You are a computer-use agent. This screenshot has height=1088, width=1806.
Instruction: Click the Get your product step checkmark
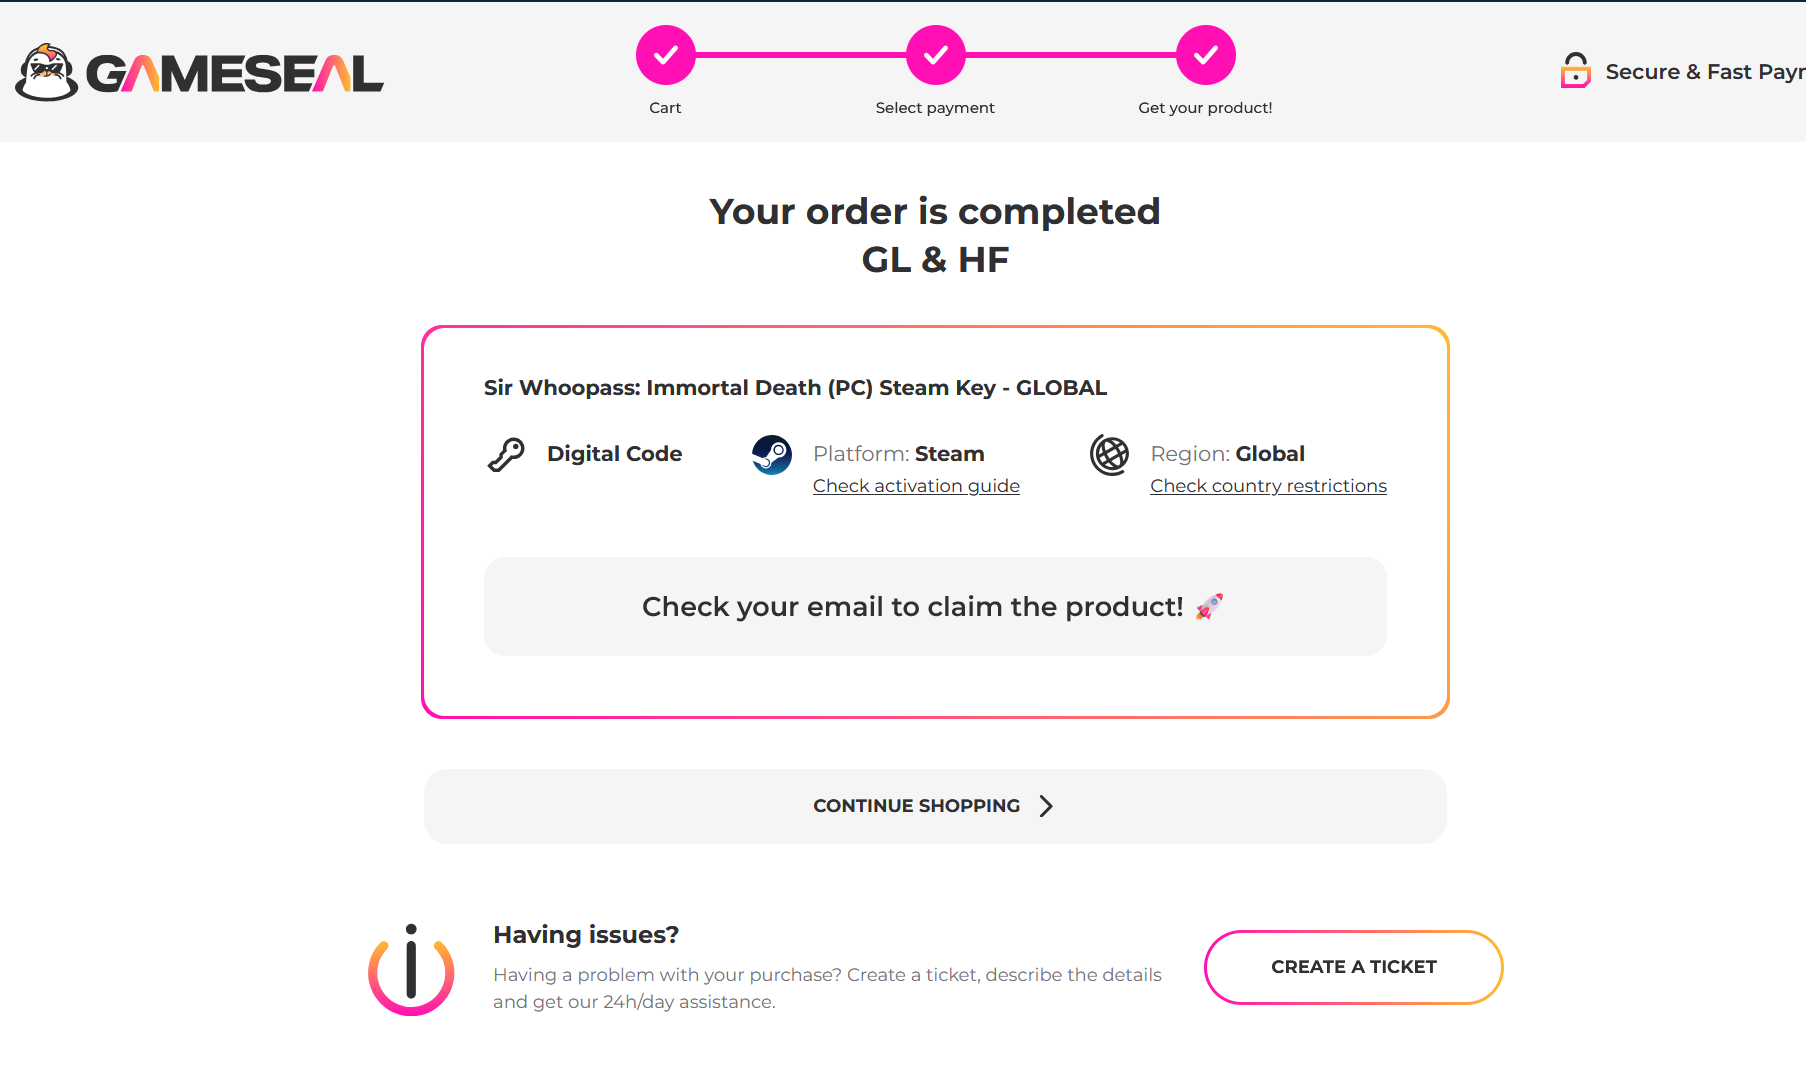coord(1205,55)
